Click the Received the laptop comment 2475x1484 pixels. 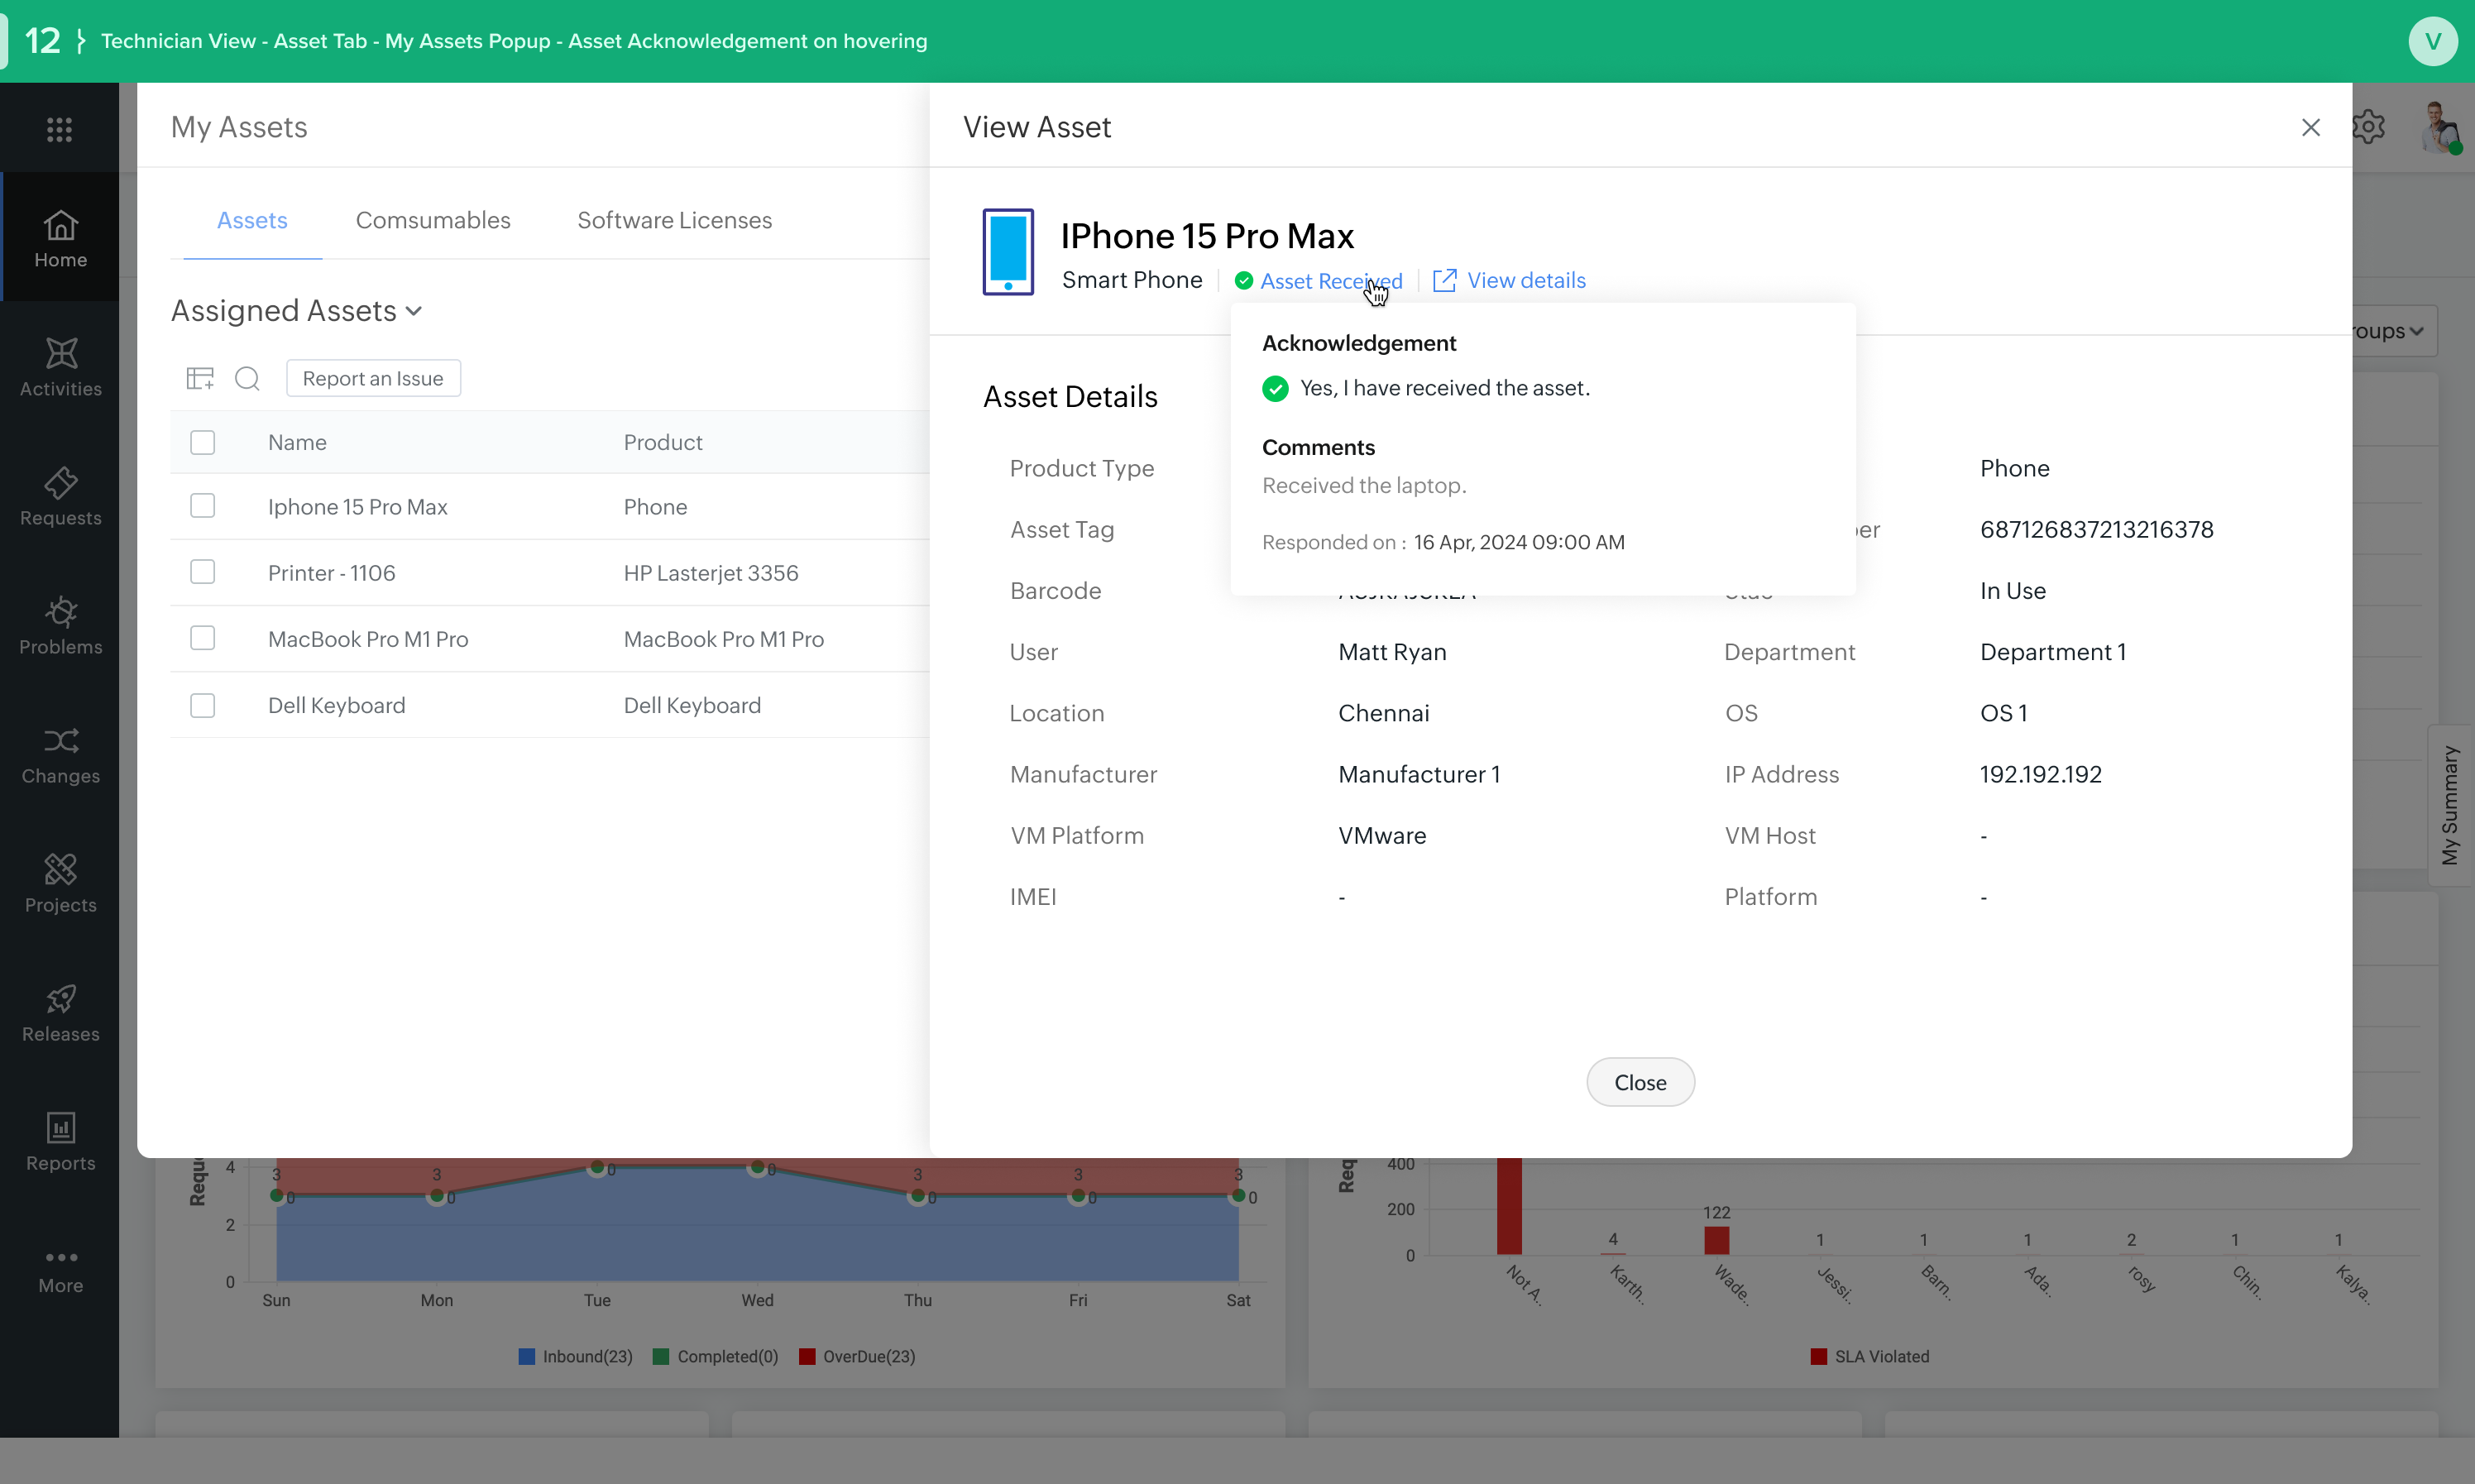1364,485
